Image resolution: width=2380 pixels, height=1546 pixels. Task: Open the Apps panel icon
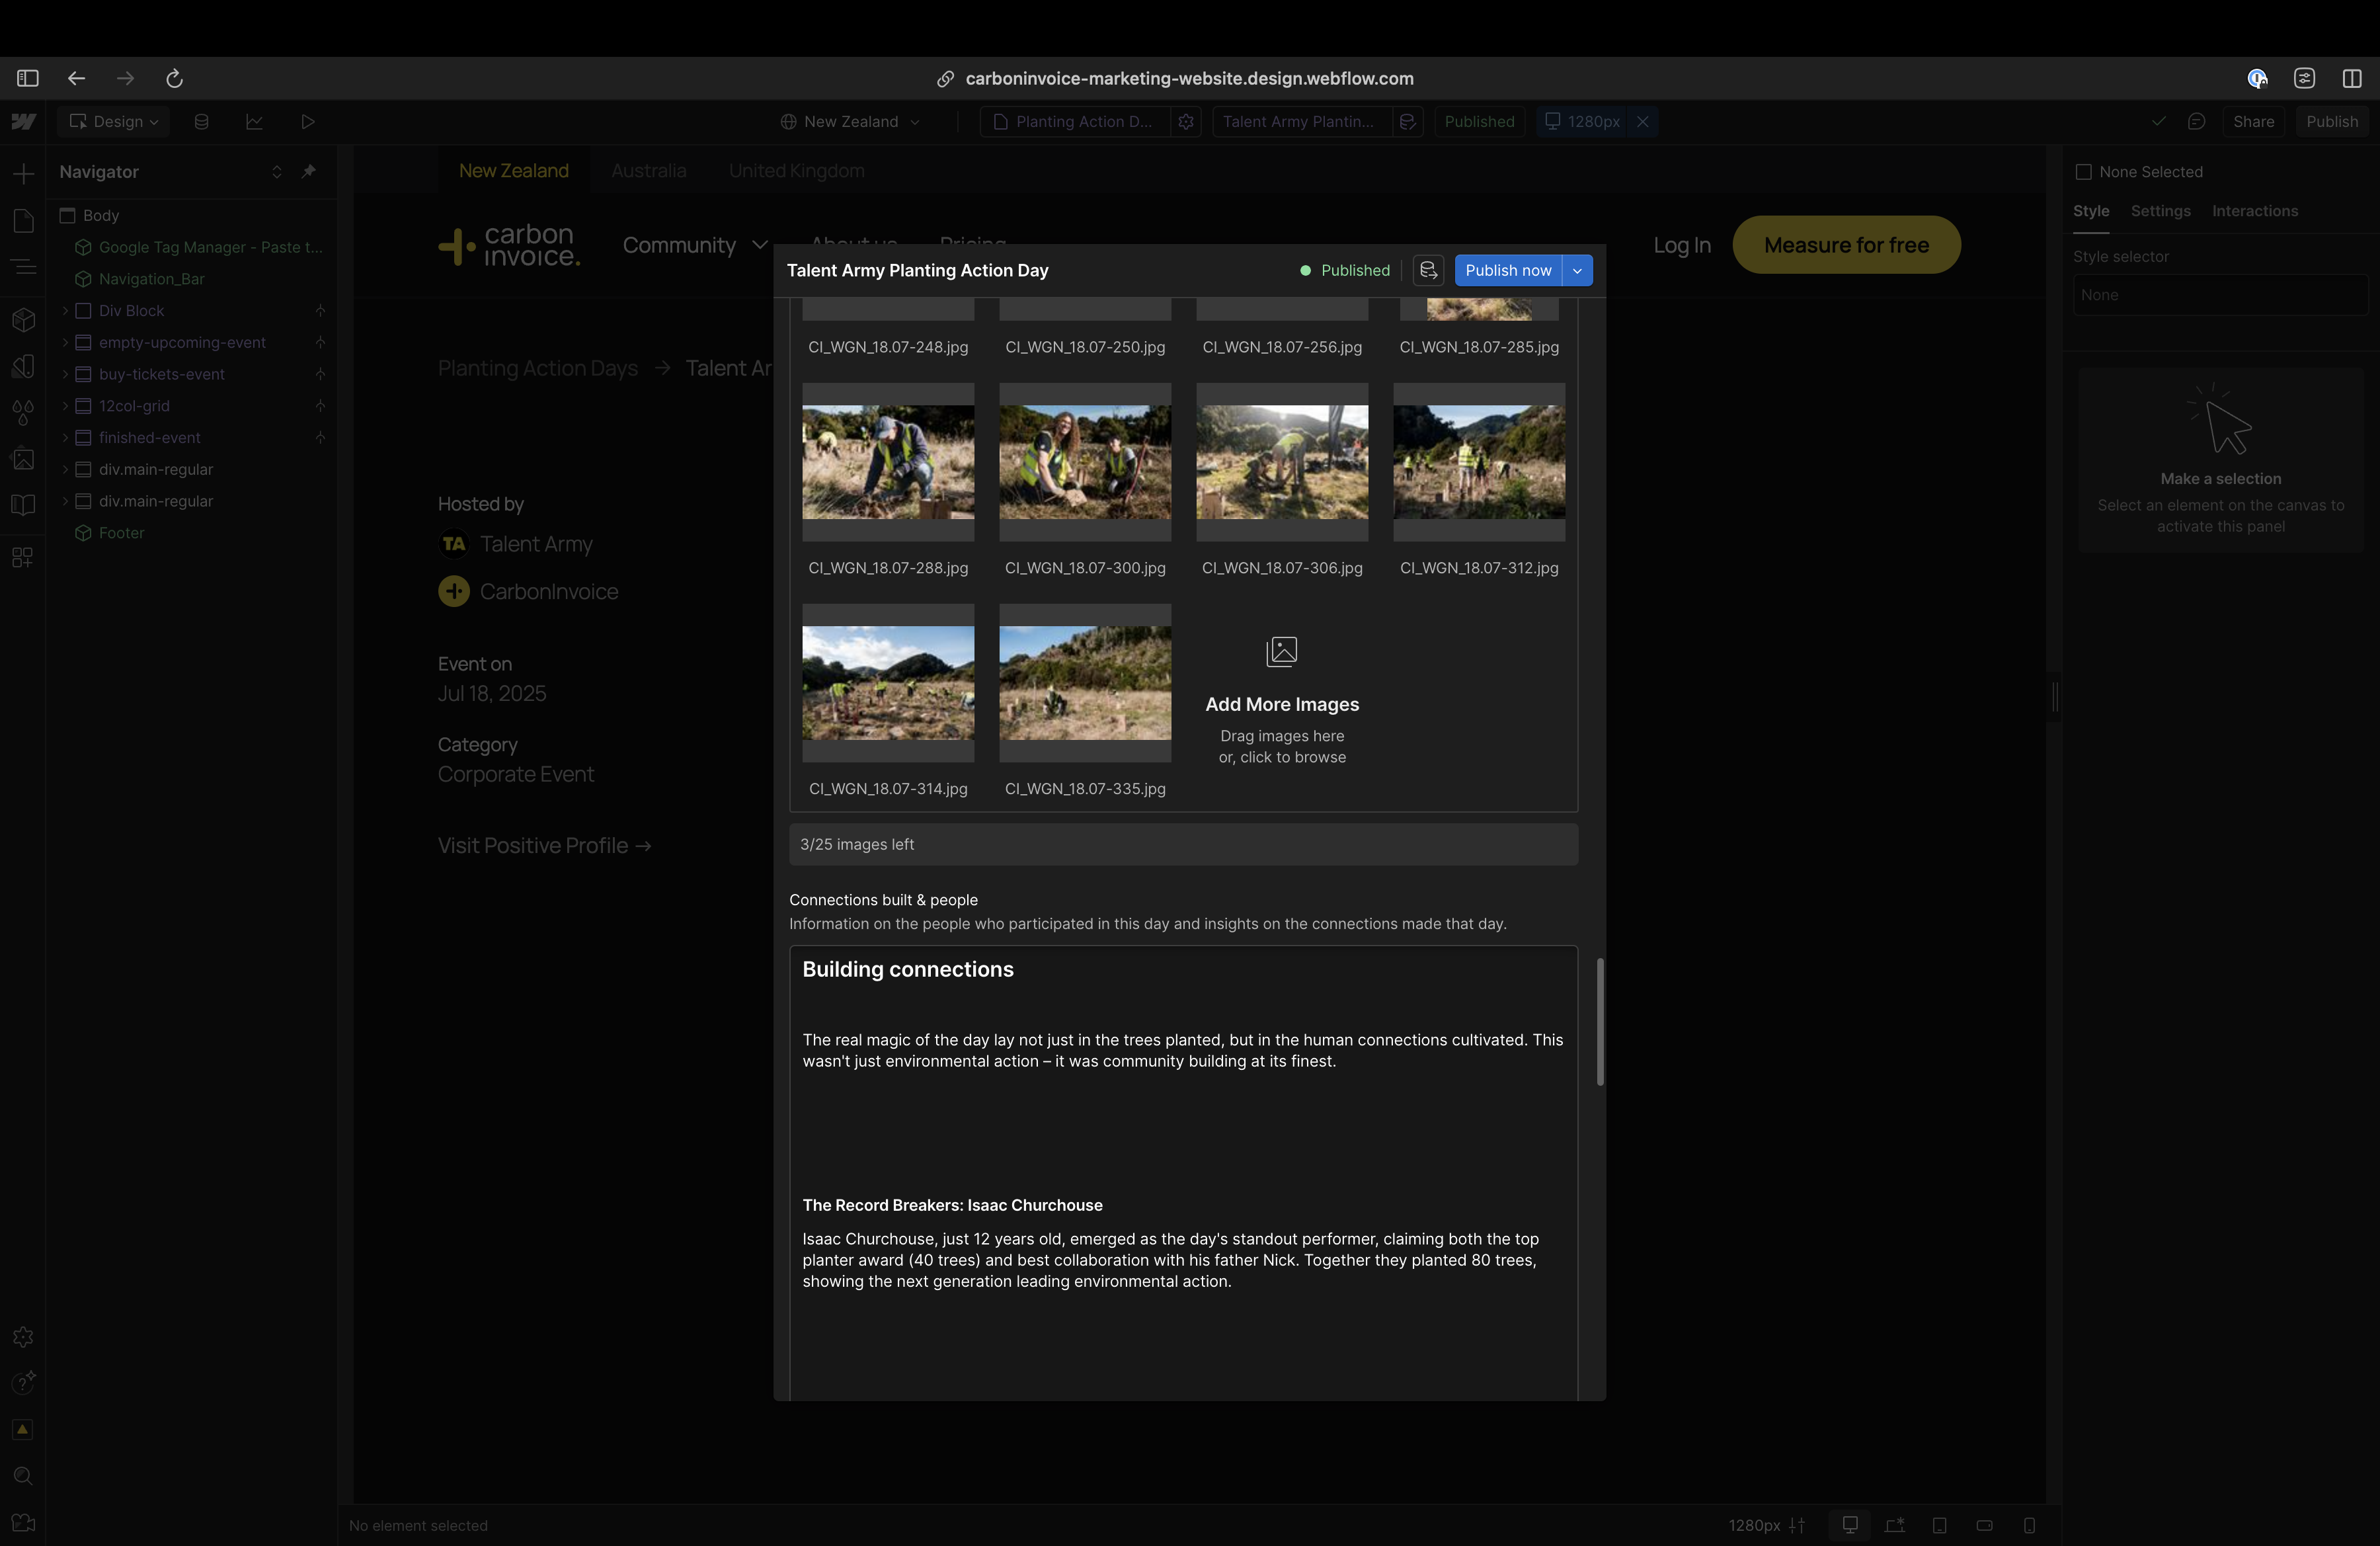(23, 557)
